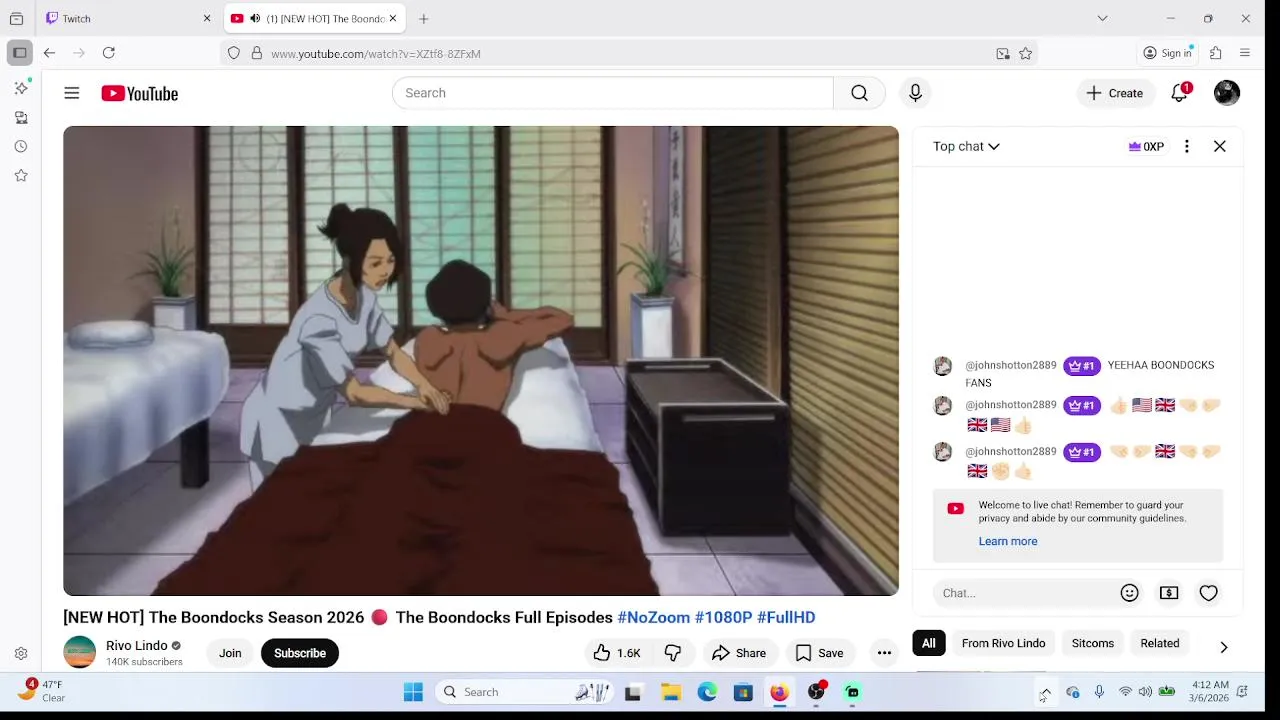Screen dimensions: 1280x720
Task: Click the Create button
Action: 1115,93
